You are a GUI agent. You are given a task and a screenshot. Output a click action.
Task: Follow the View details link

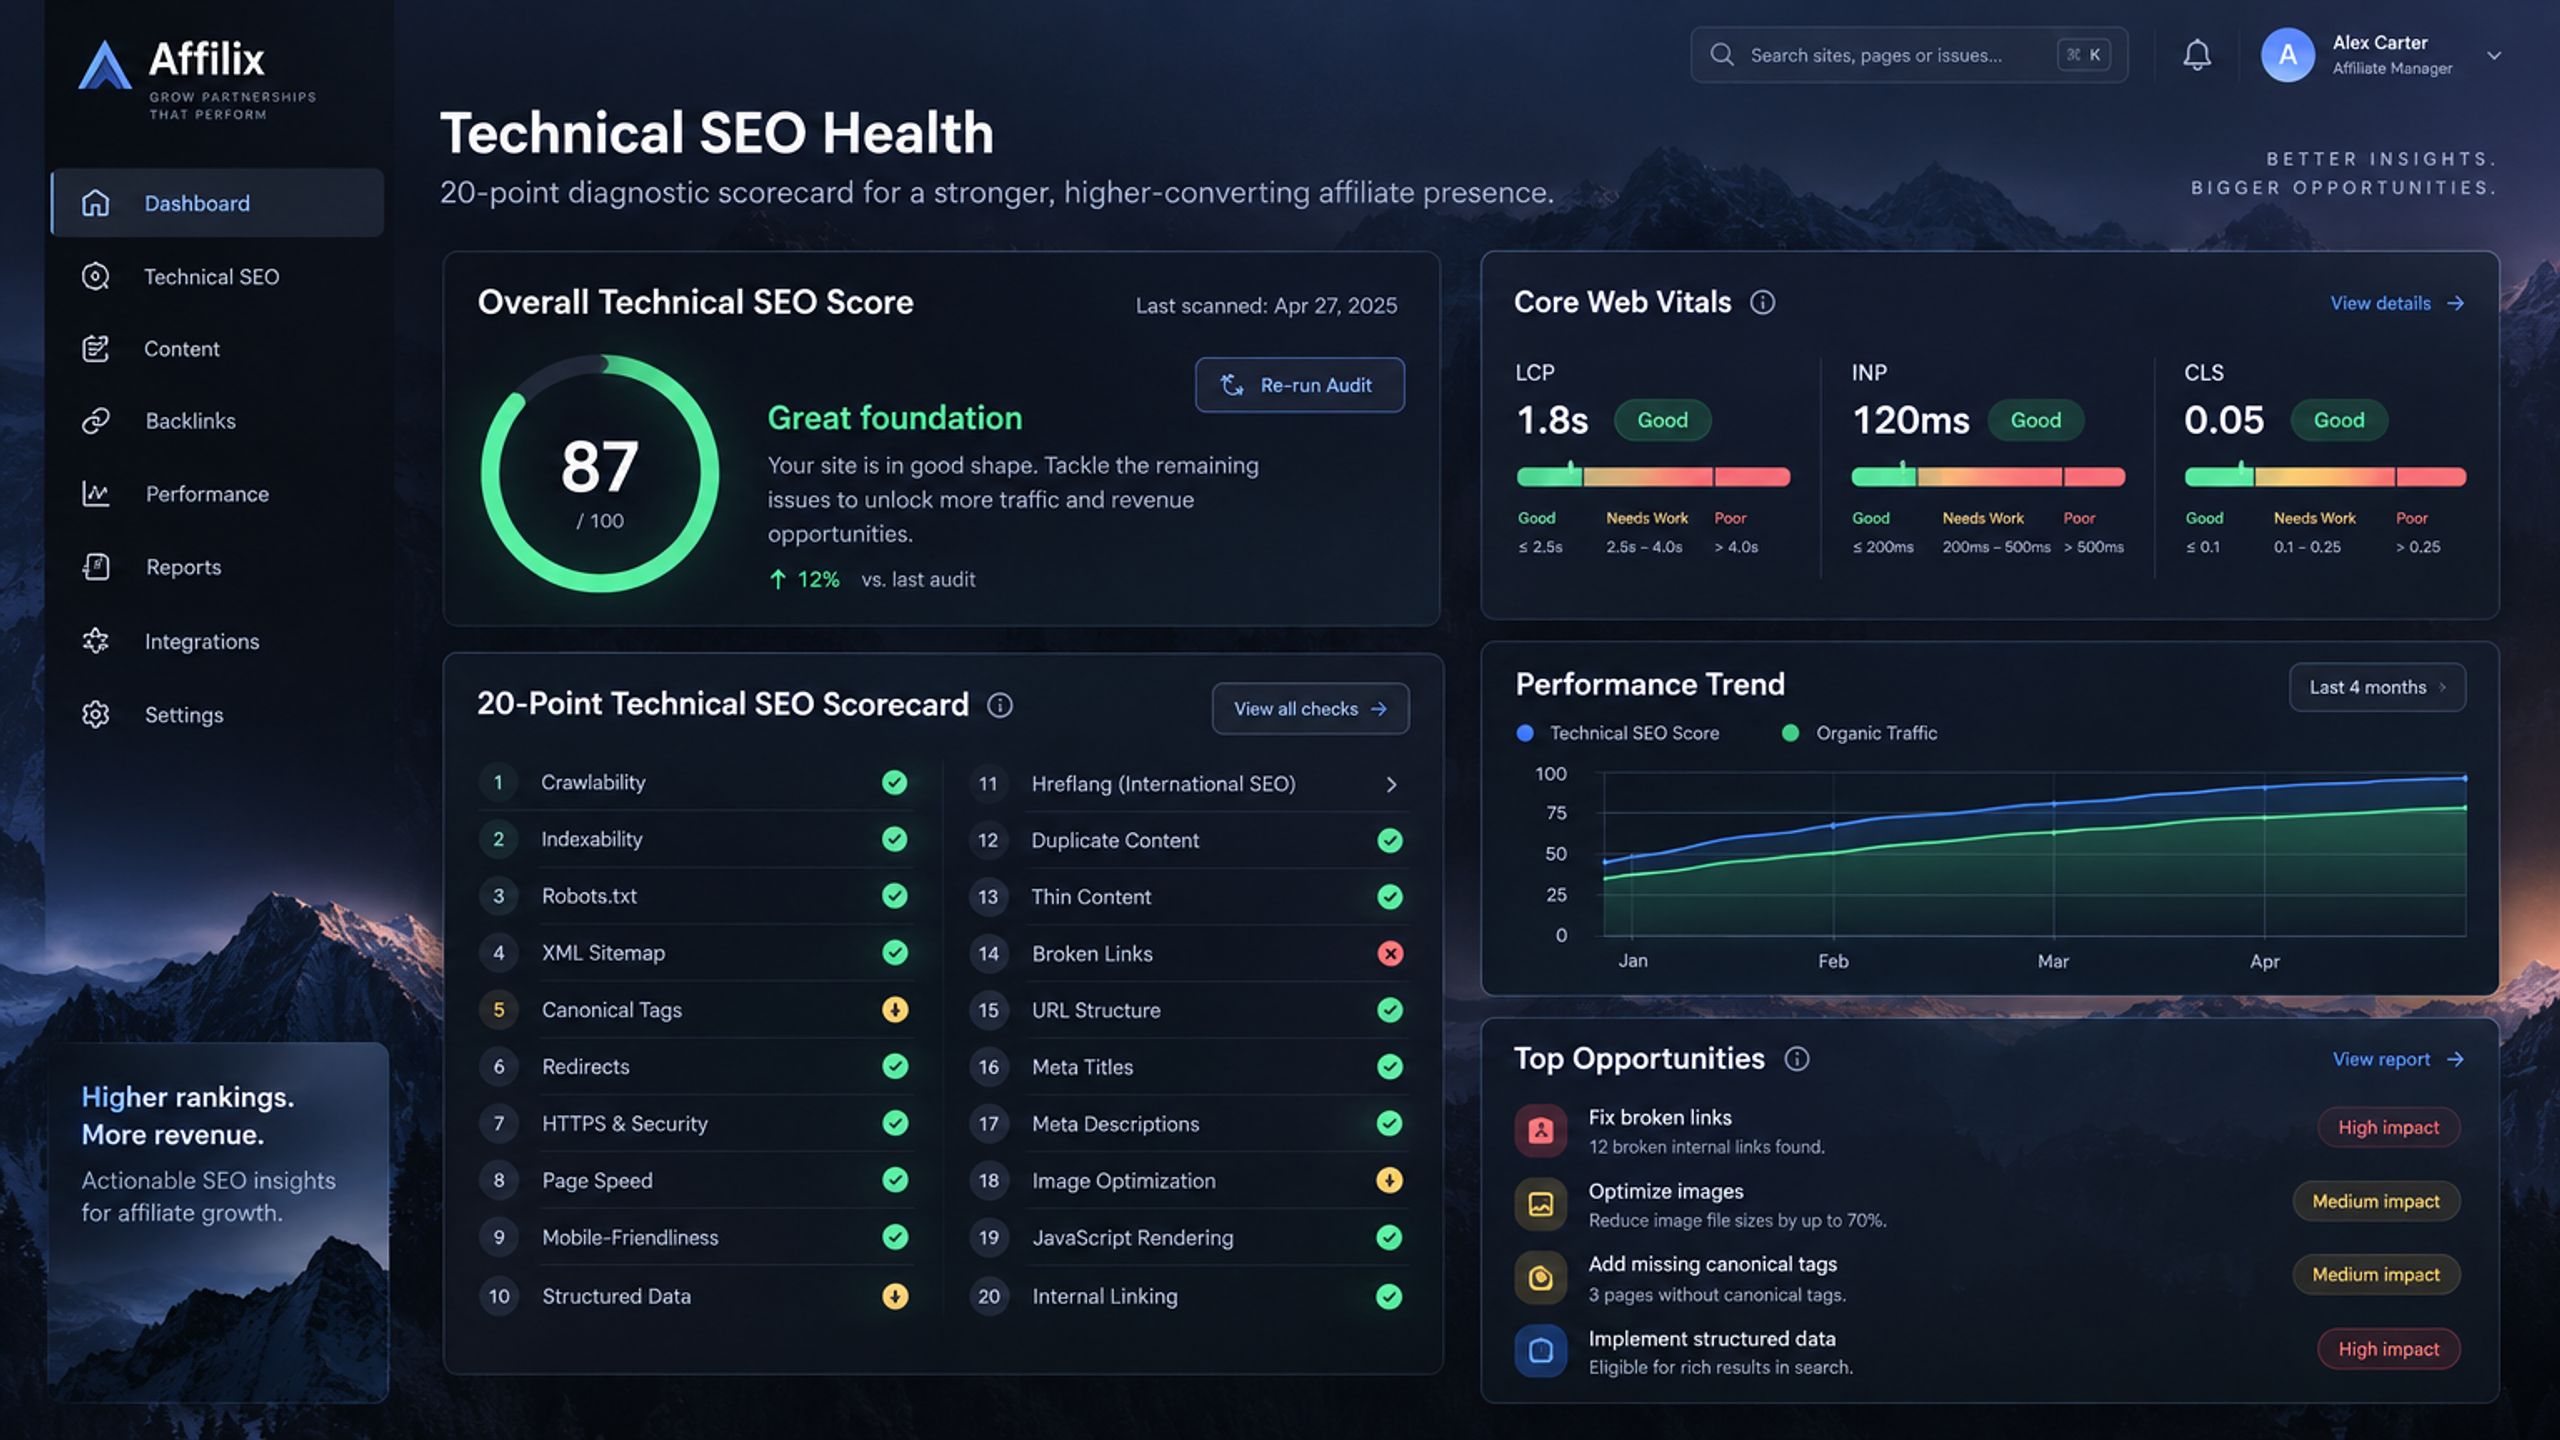point(2397,303)
